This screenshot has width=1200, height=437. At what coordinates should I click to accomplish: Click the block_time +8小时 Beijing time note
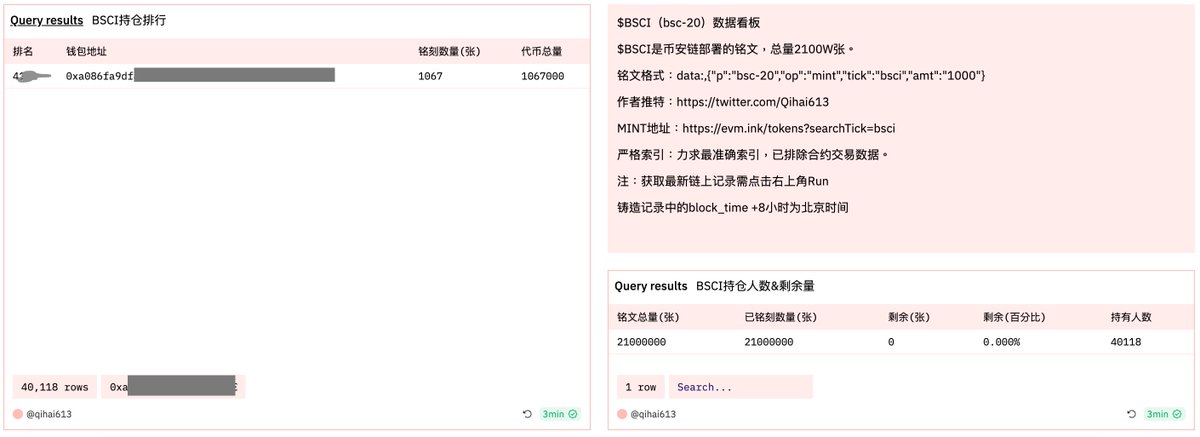coord(732,208)
